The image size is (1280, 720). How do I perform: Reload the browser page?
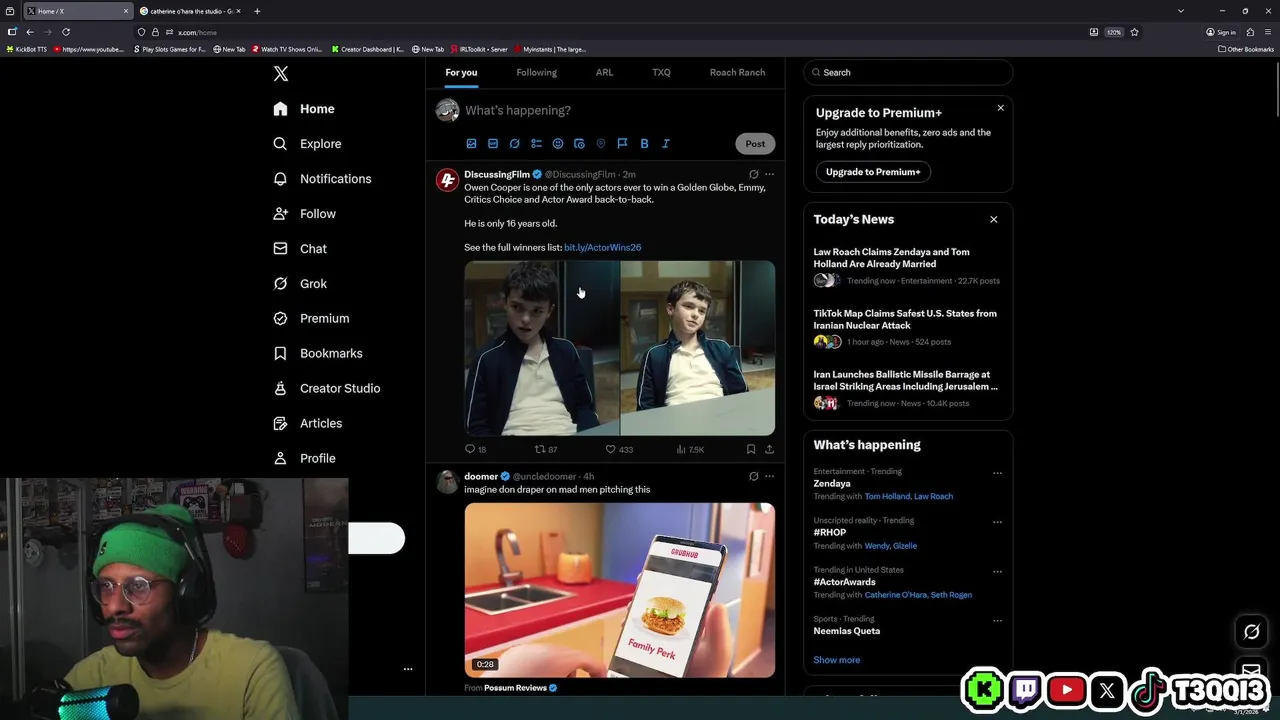click(x=66, y=32)
